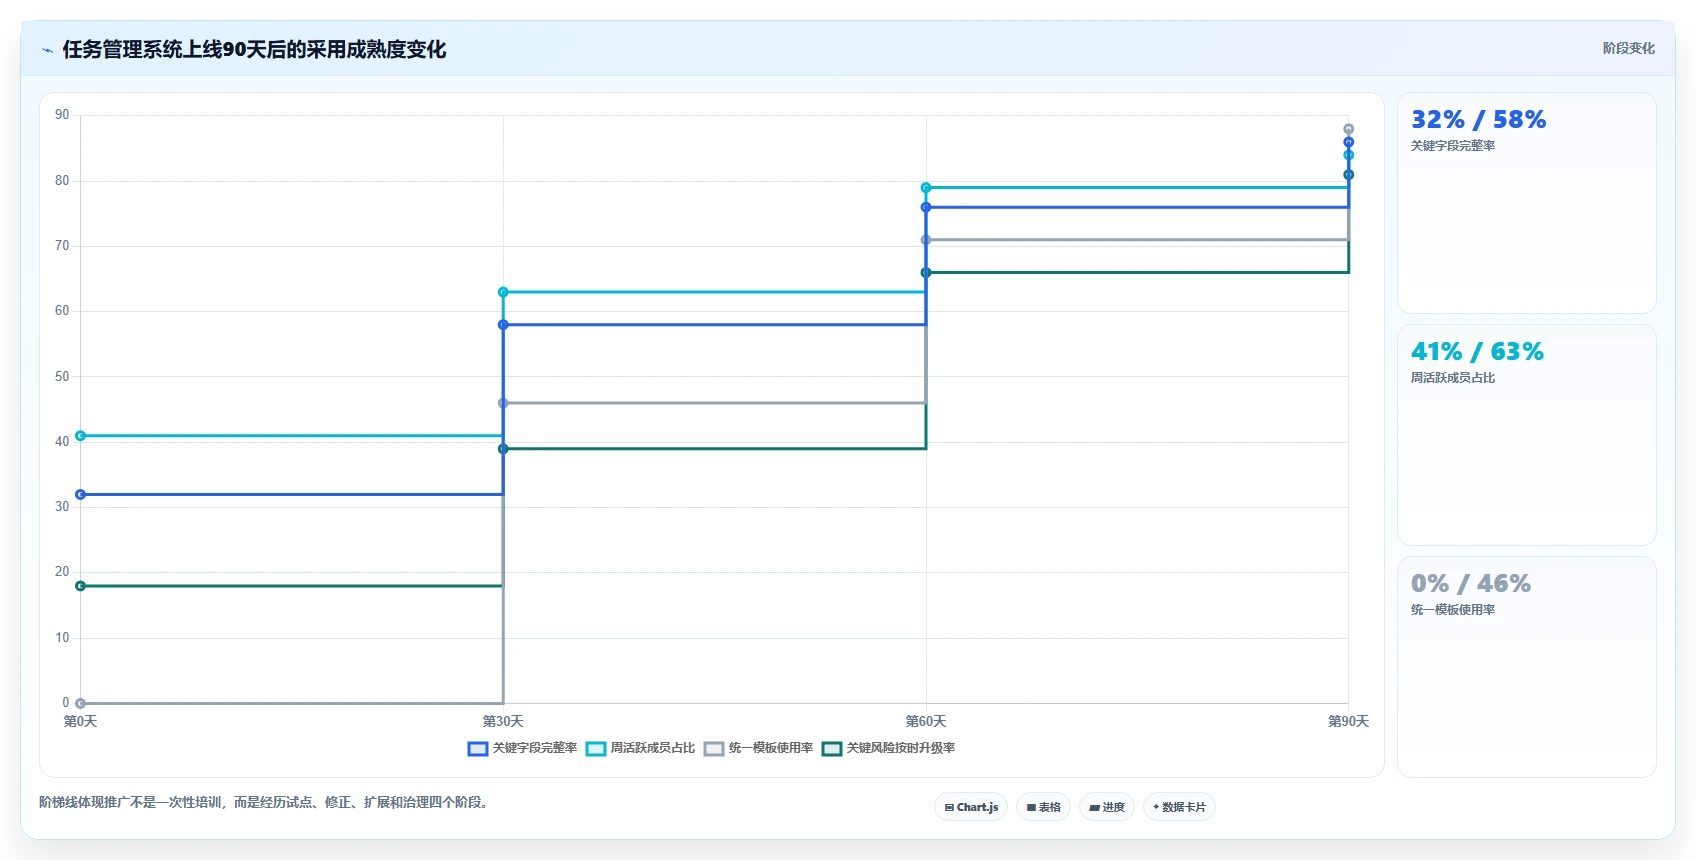
Task: Select the 数据卡片 chip
Action: pyautogui.click(x=1178, y=807)
